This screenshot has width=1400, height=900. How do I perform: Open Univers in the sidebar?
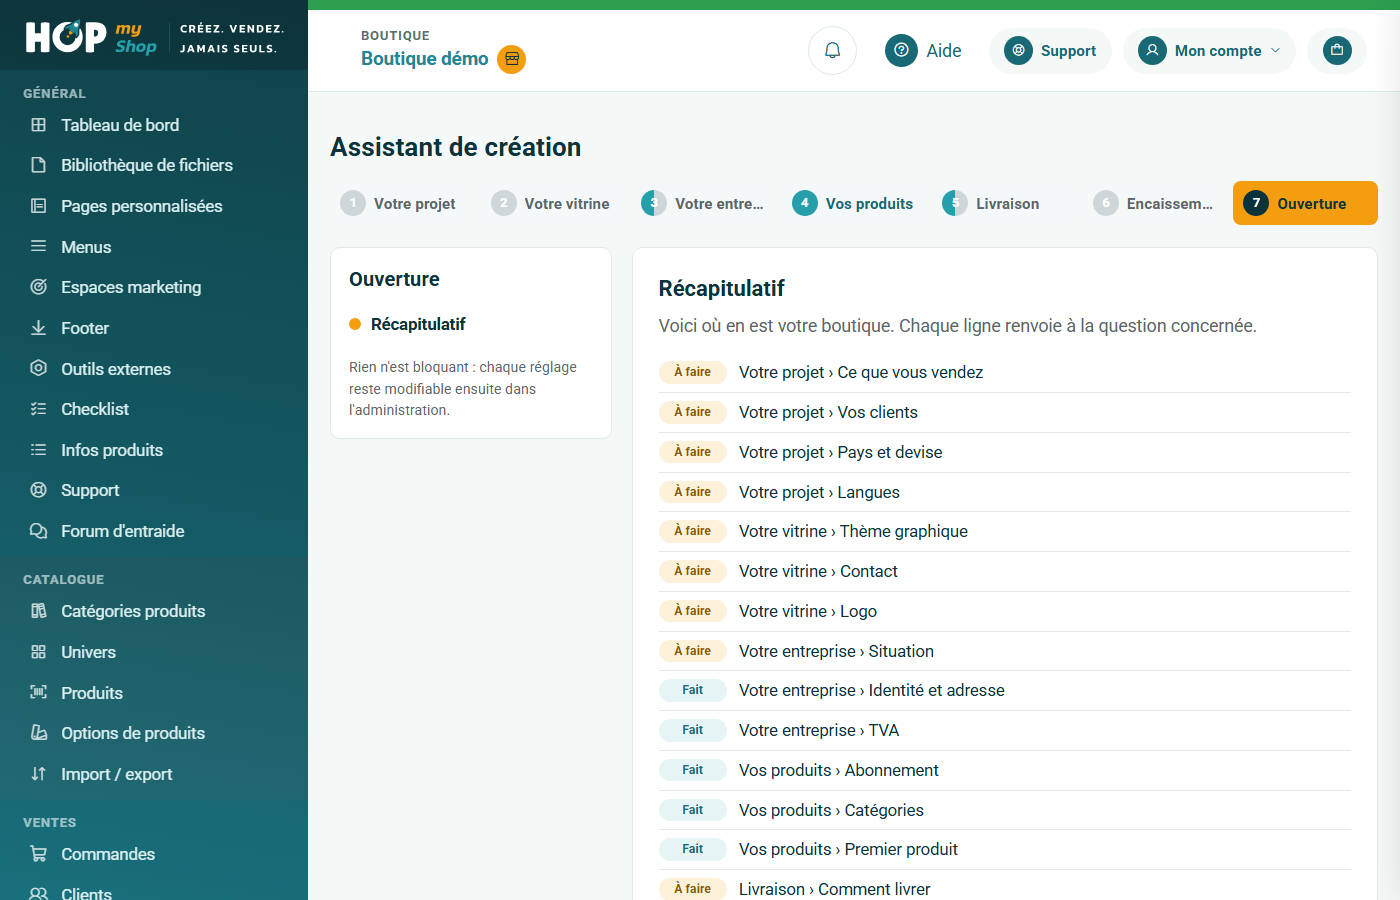click(88, 652)
